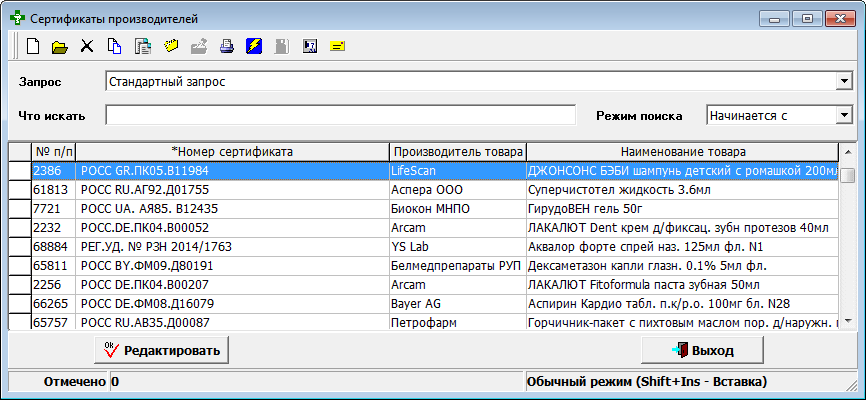
Task: Click the table's vertical scrollbar down arrow
Action: [x=847, y=320]
